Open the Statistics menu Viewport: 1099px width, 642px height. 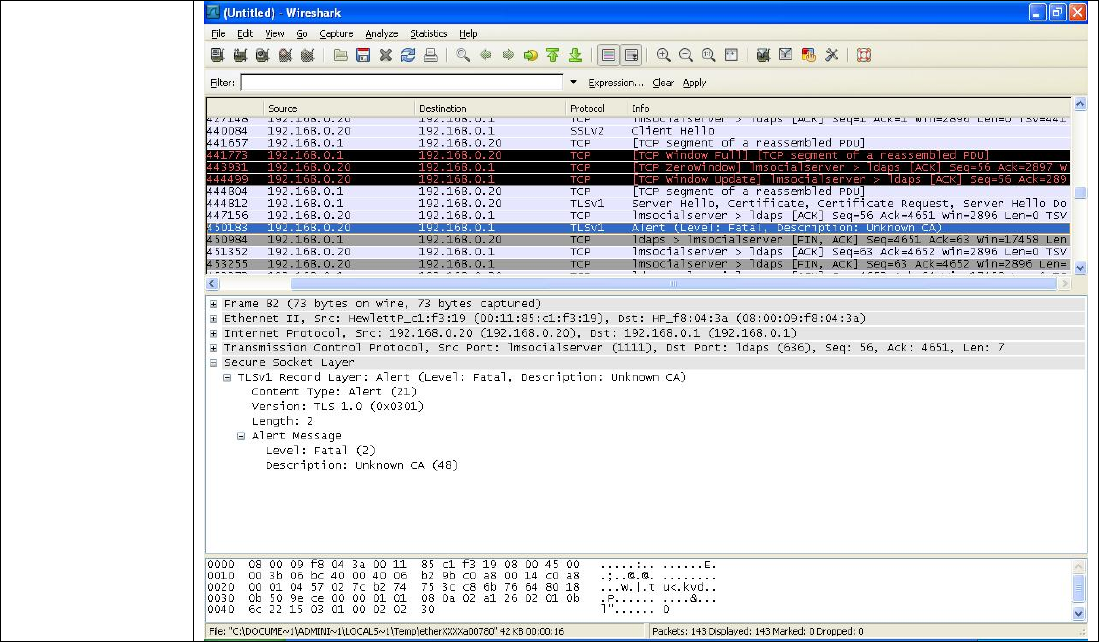[428, 34]
